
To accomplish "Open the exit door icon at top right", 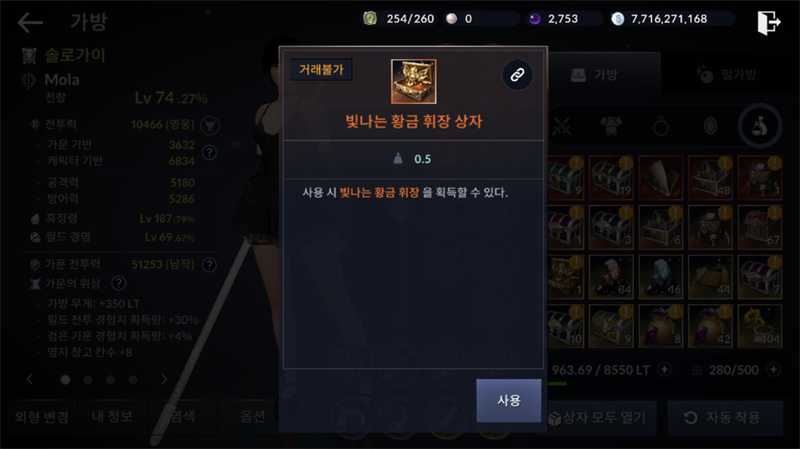I will 768,22.
